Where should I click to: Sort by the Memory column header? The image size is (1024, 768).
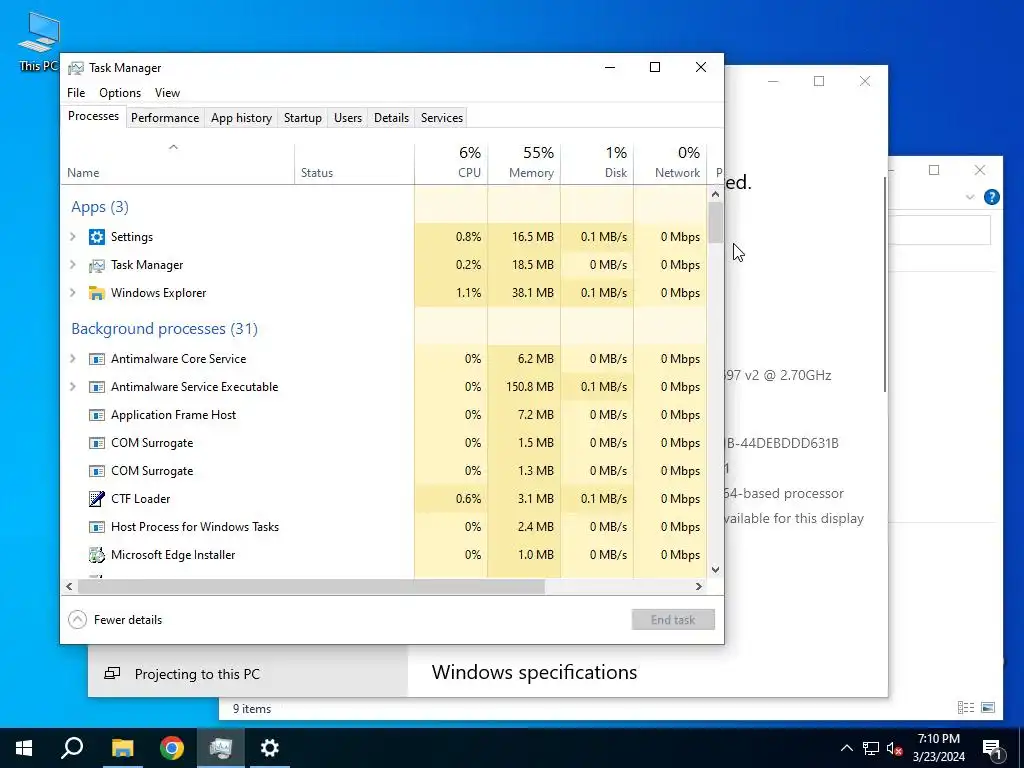(x=524, y=163)
